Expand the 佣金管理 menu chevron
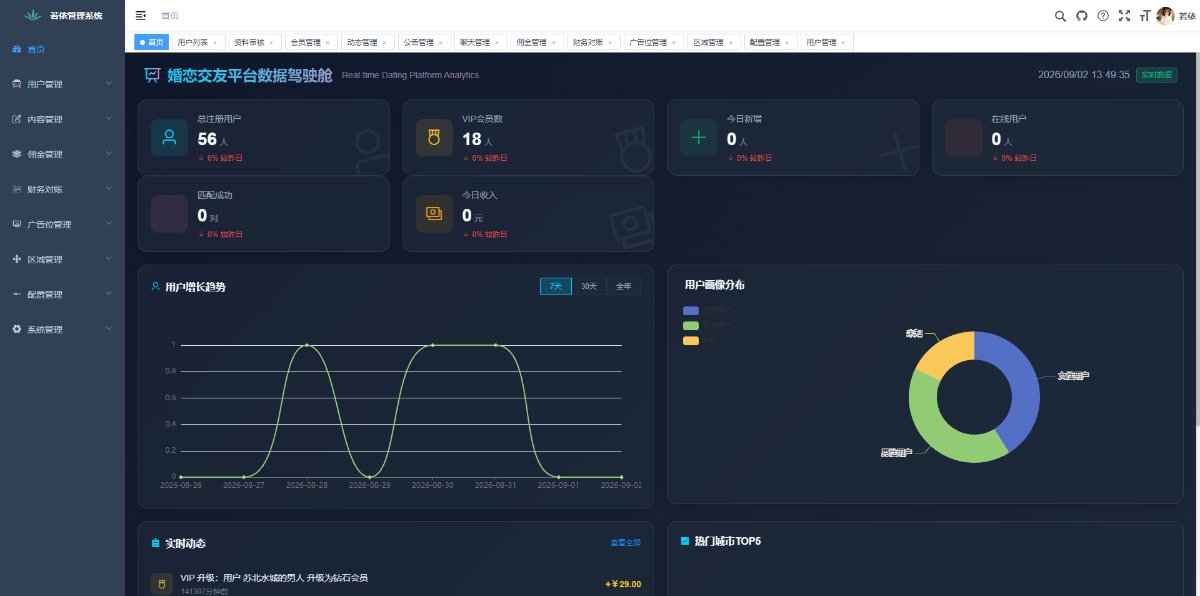 (108, 154)
